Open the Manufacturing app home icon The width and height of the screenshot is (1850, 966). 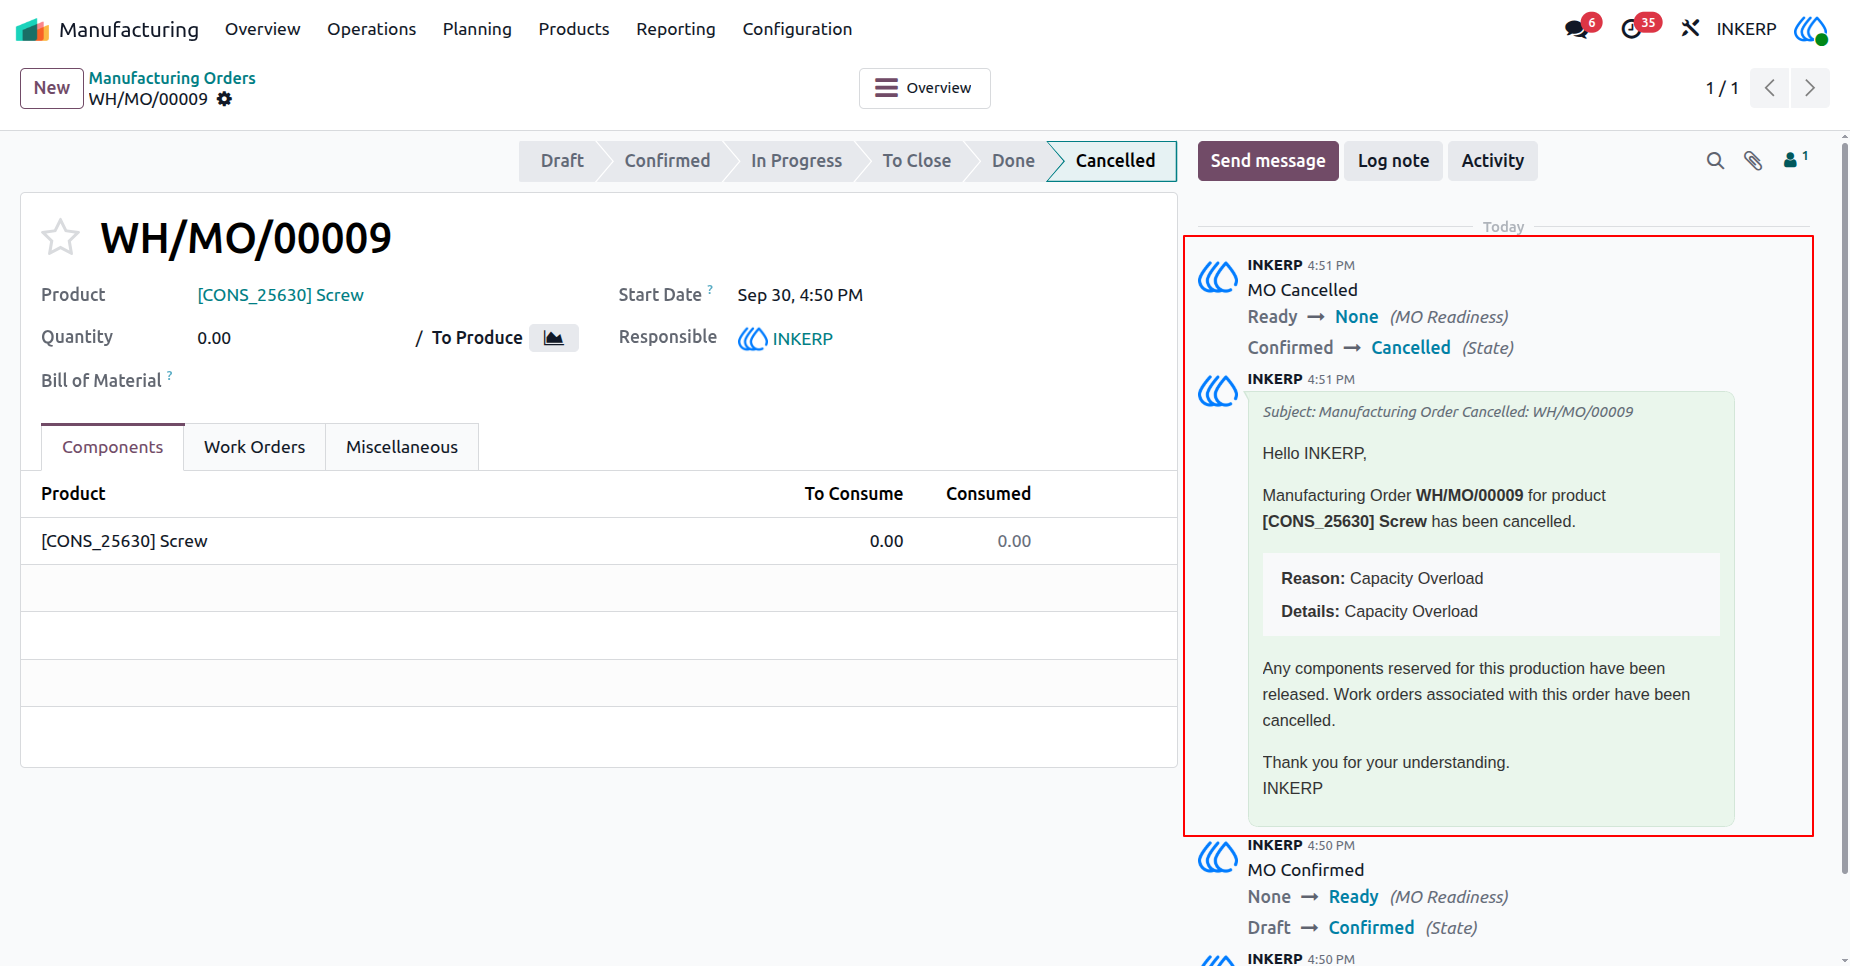point(33,29)
